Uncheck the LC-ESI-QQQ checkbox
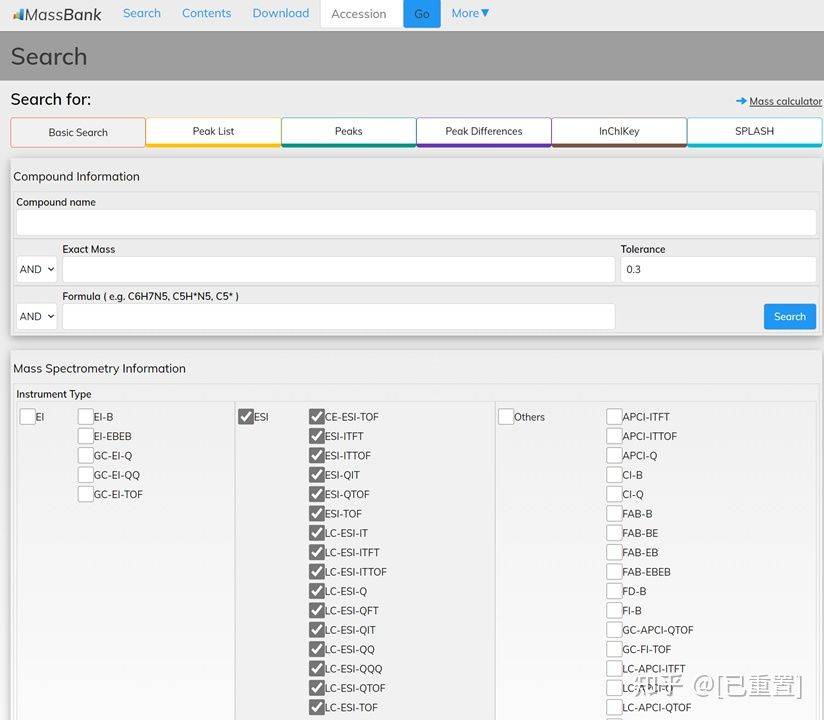This screenshot has height=720, width=824. (316, 668)
